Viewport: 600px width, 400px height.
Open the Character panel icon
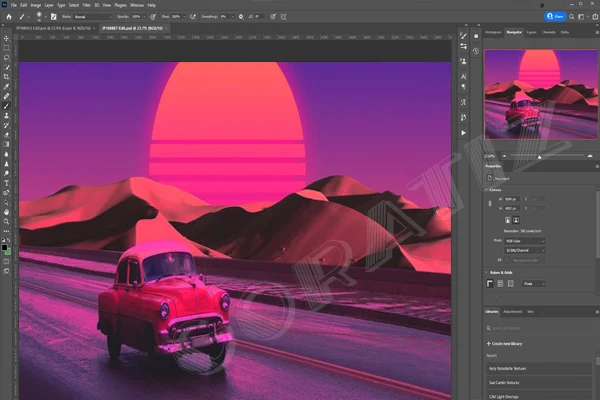(463, 77)
